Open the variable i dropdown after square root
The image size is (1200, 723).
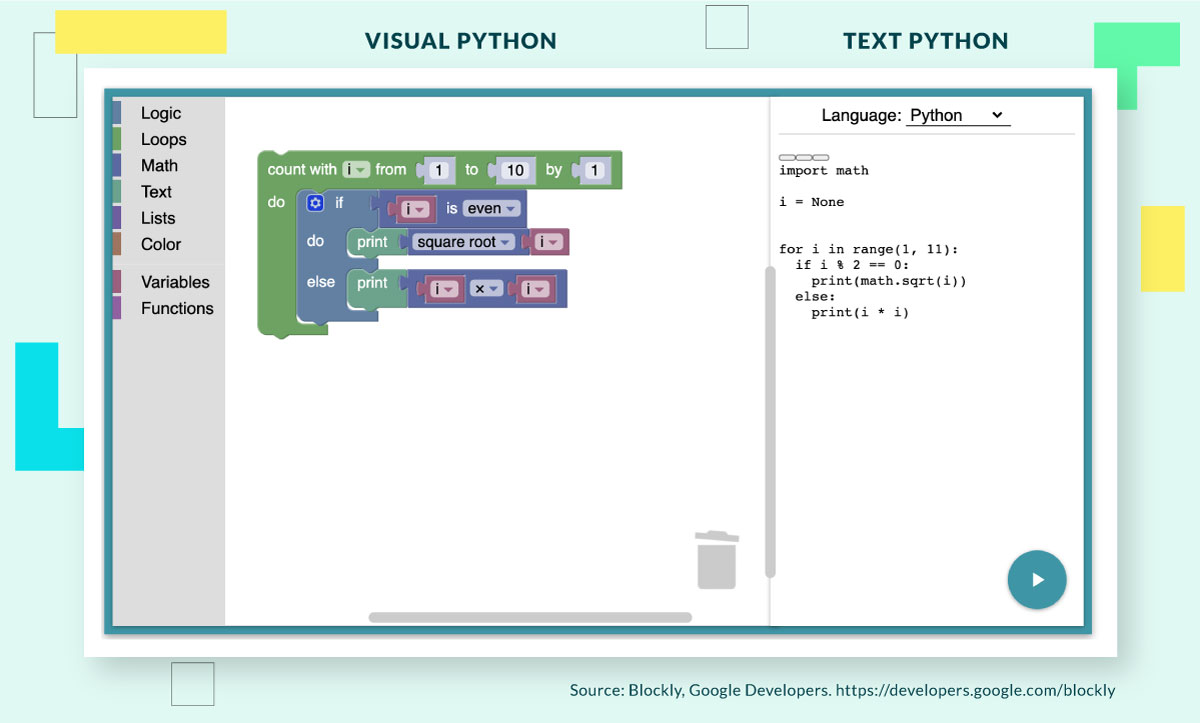pyautogui.click(x=549, y=242)
